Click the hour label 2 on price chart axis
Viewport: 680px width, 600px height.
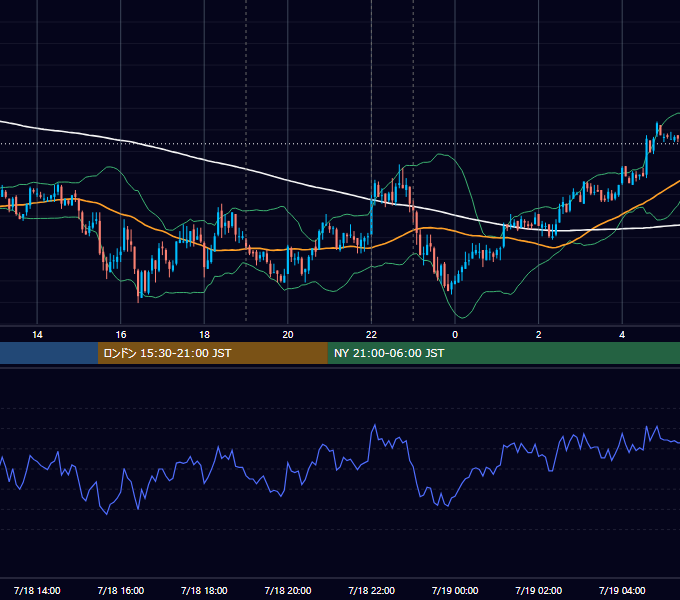[x=539, y=335]
